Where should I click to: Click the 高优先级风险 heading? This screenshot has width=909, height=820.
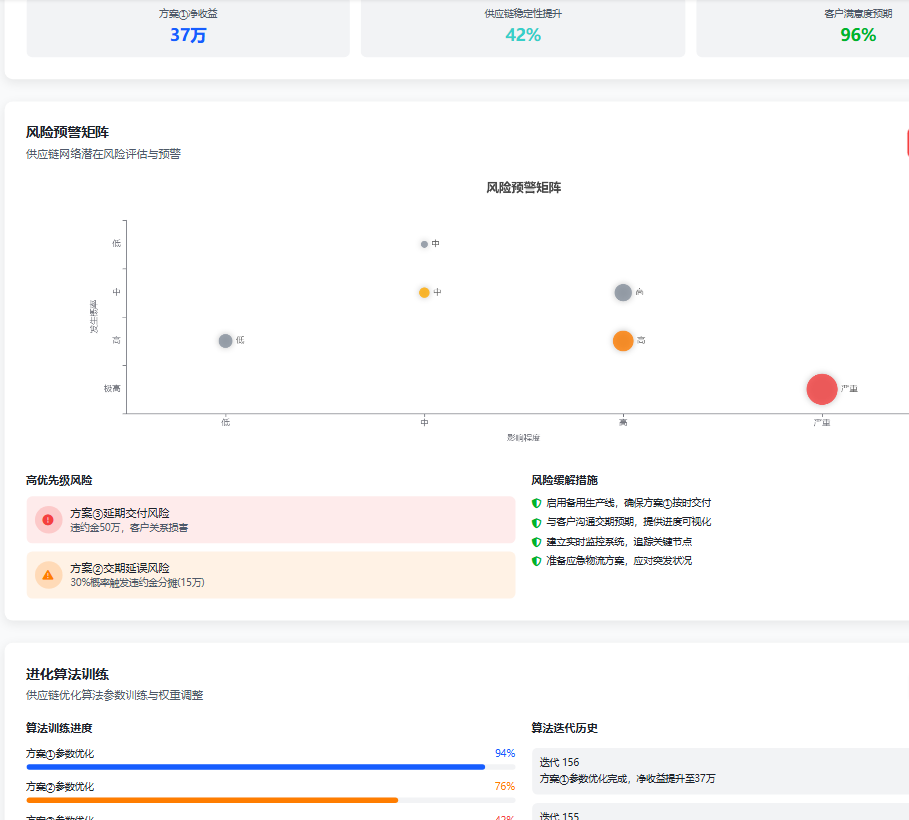(x=59, y=480)
